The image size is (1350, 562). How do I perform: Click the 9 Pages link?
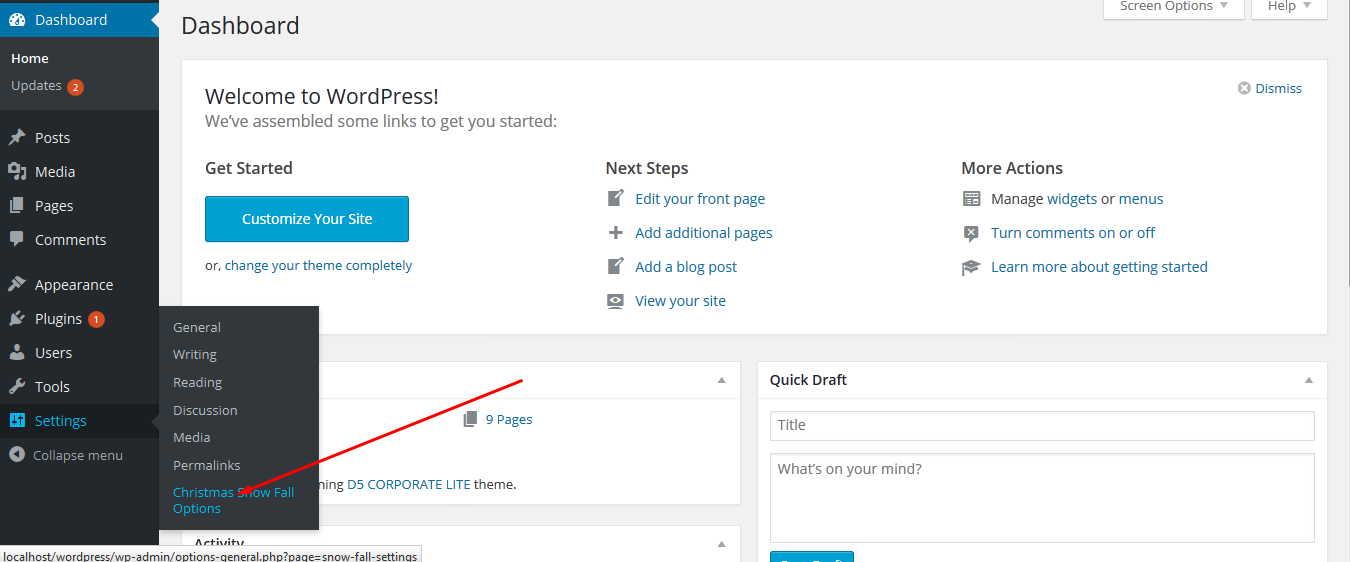[x=508, y=419]
